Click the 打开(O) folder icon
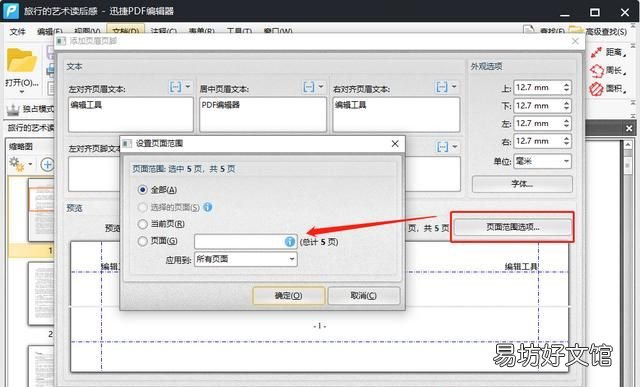 22,60
